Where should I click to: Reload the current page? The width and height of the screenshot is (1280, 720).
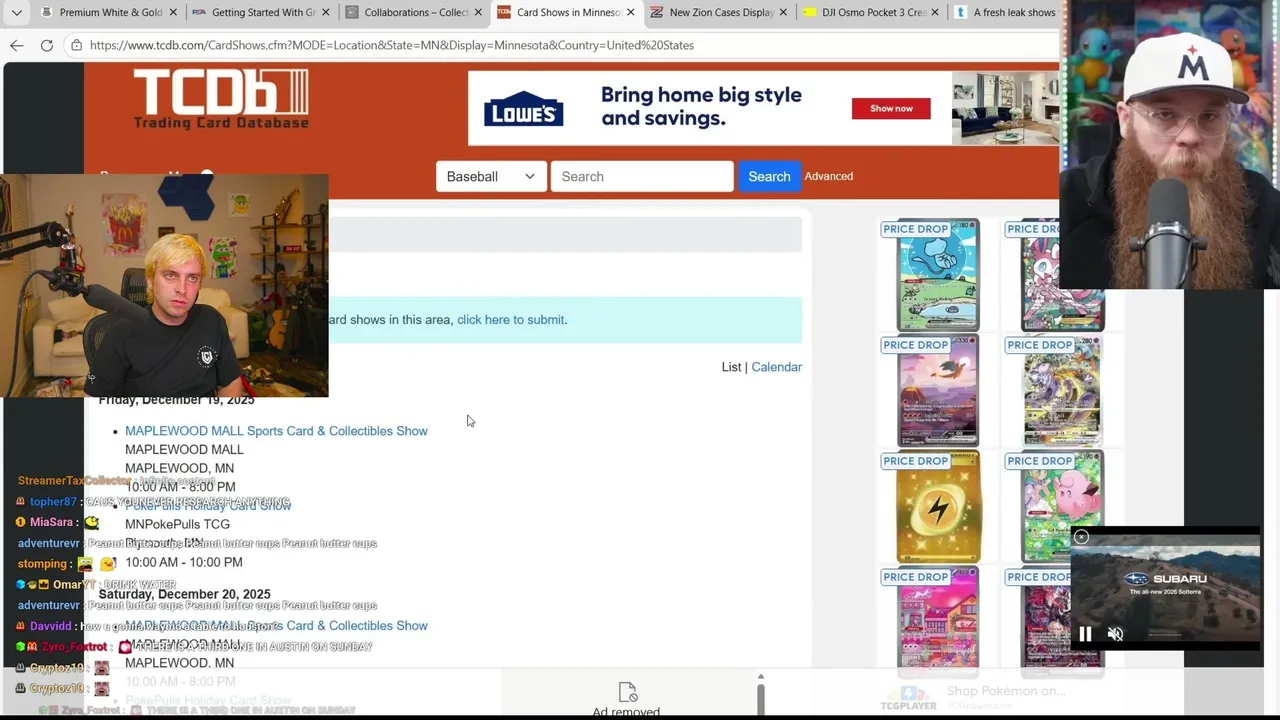pyautogui.click(x=47, y=45)
